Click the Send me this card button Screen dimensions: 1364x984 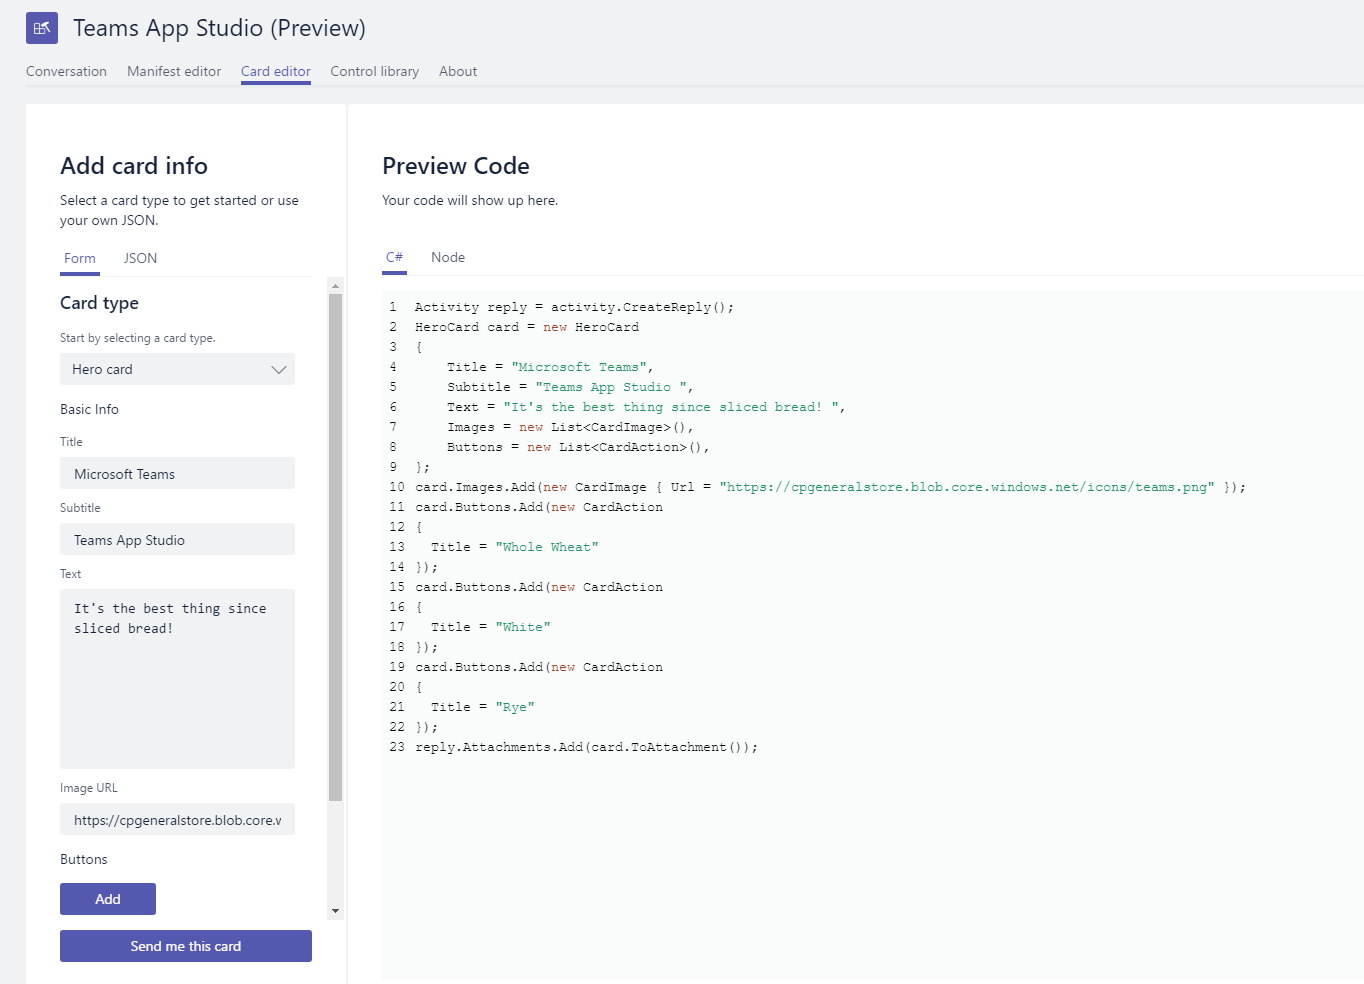(x=185, y=945)
